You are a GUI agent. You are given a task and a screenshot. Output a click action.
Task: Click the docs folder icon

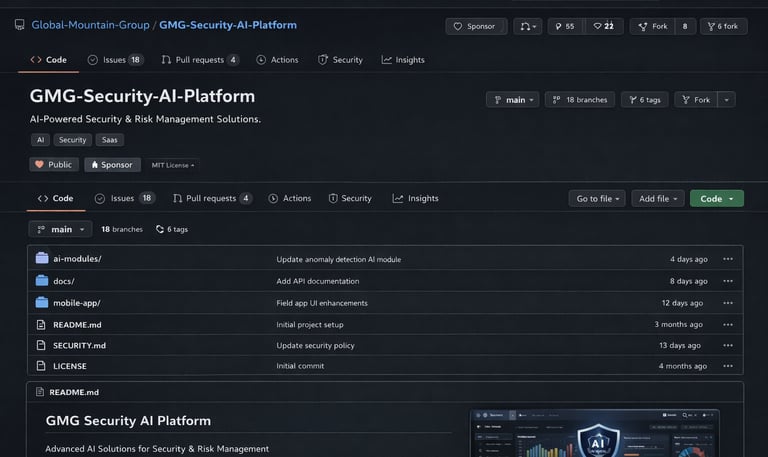tap(42, 280)
